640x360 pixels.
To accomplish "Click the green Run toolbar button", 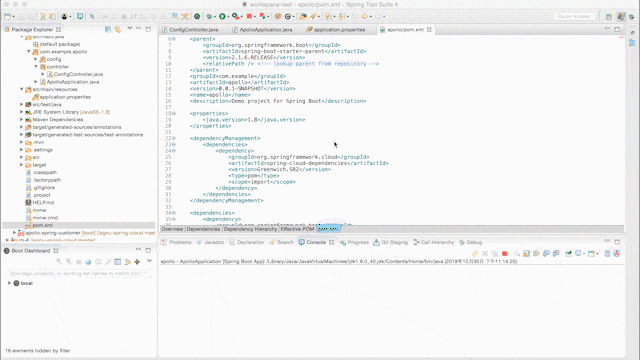I will [x=222, y=16].
